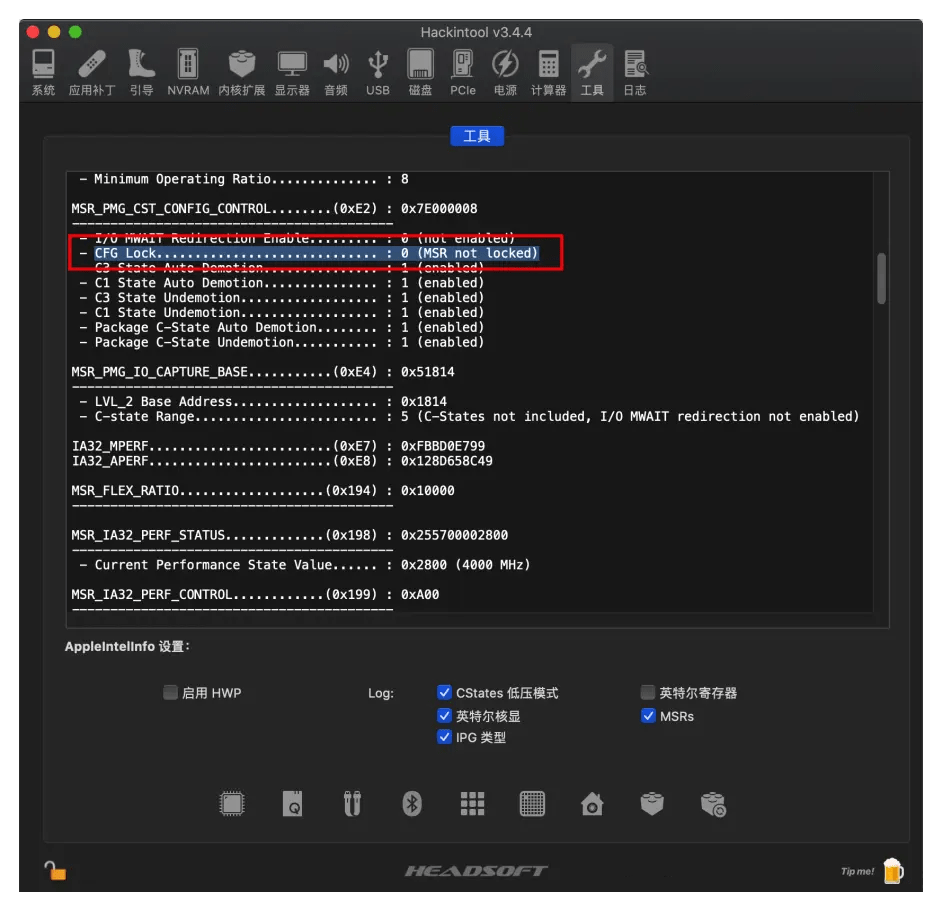Click the CPU chip AppleIntelInfo icon
Viewport: 942px width, 916px height.
tap(232, 804)
